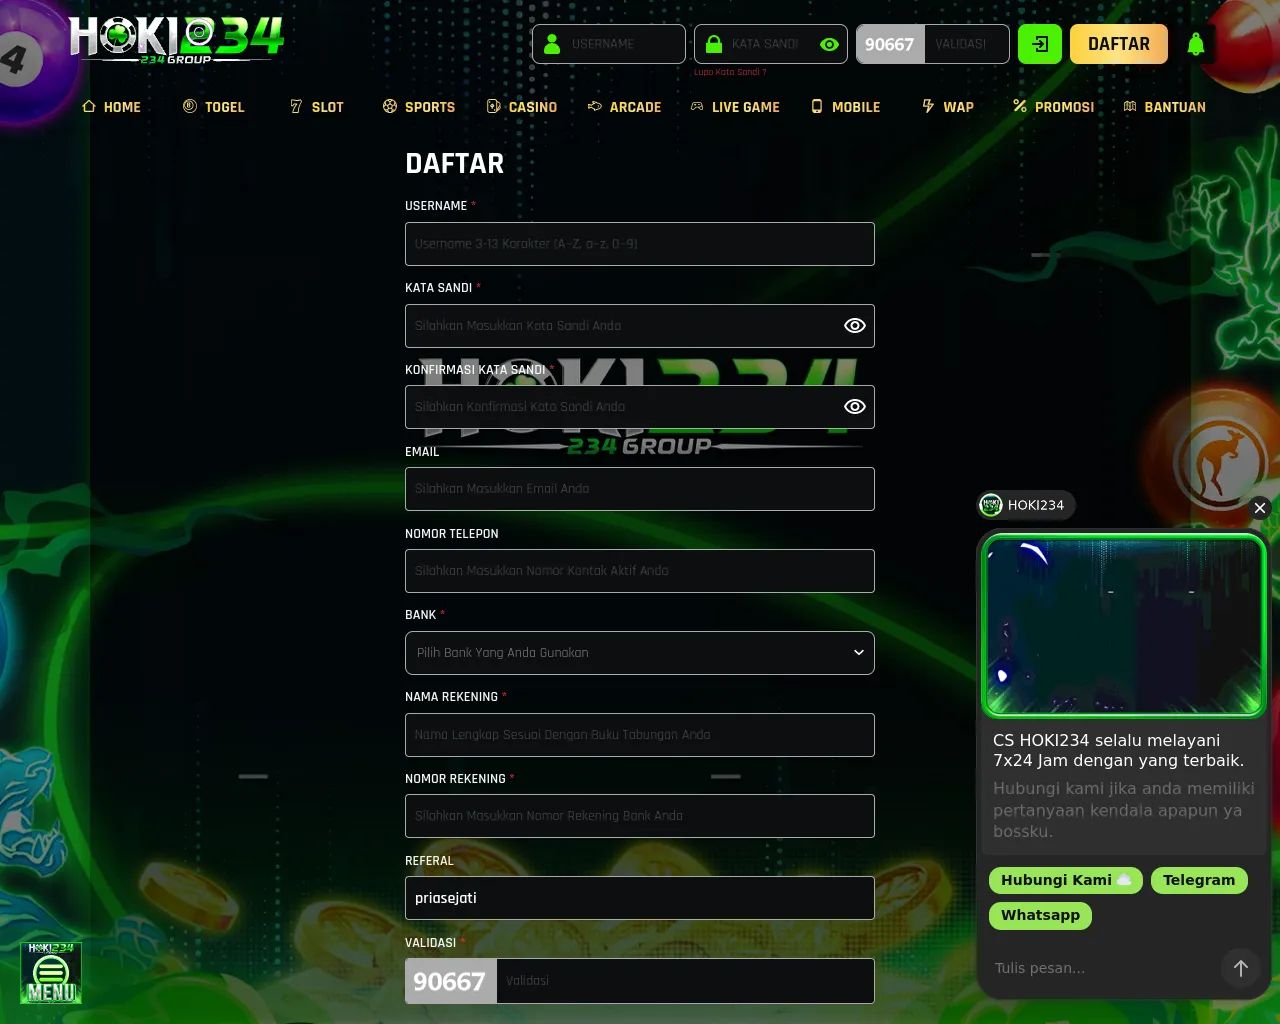
Task: Open the Bank selection dropdown
Action: [640, 653]
